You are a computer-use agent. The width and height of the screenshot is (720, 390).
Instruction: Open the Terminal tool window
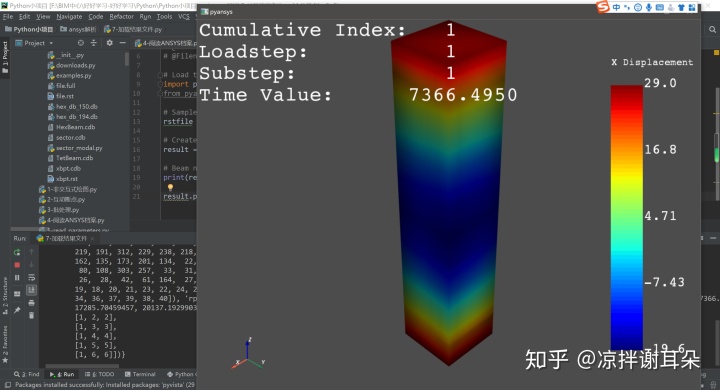pos(141,374)
